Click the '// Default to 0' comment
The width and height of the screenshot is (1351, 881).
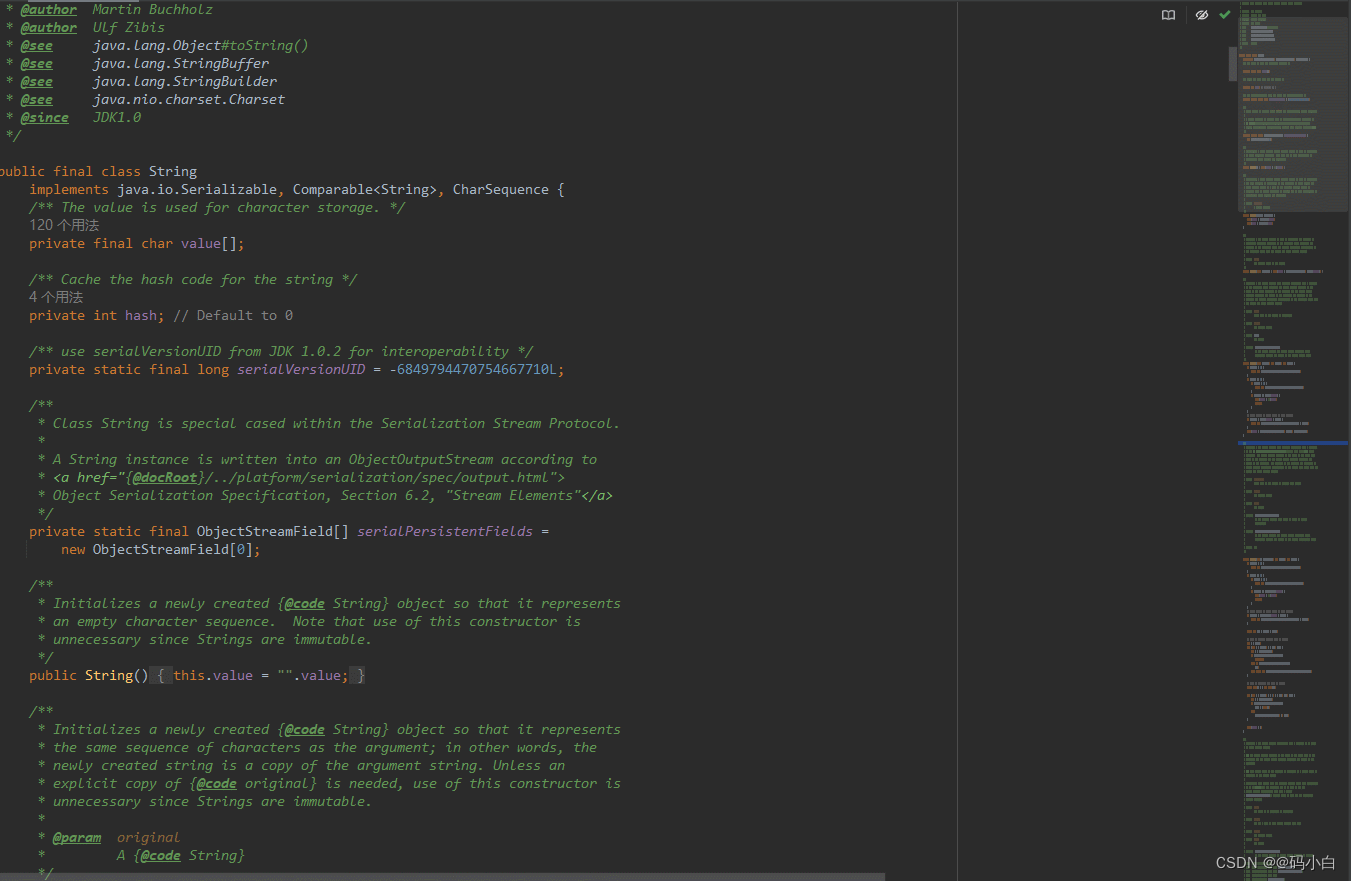[x=233, y=315]
